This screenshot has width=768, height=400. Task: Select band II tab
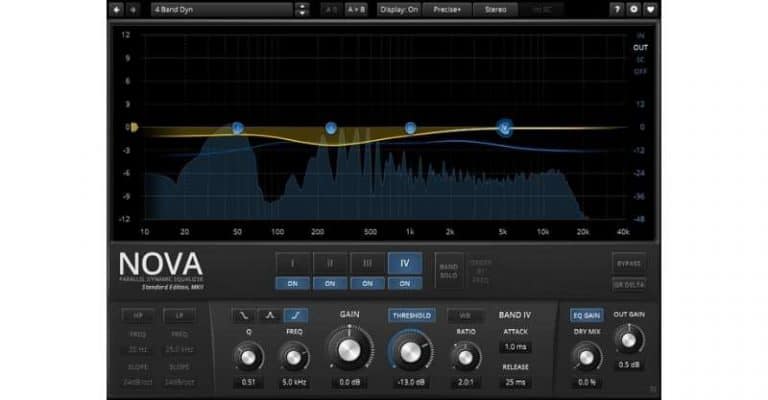(330, 263)
